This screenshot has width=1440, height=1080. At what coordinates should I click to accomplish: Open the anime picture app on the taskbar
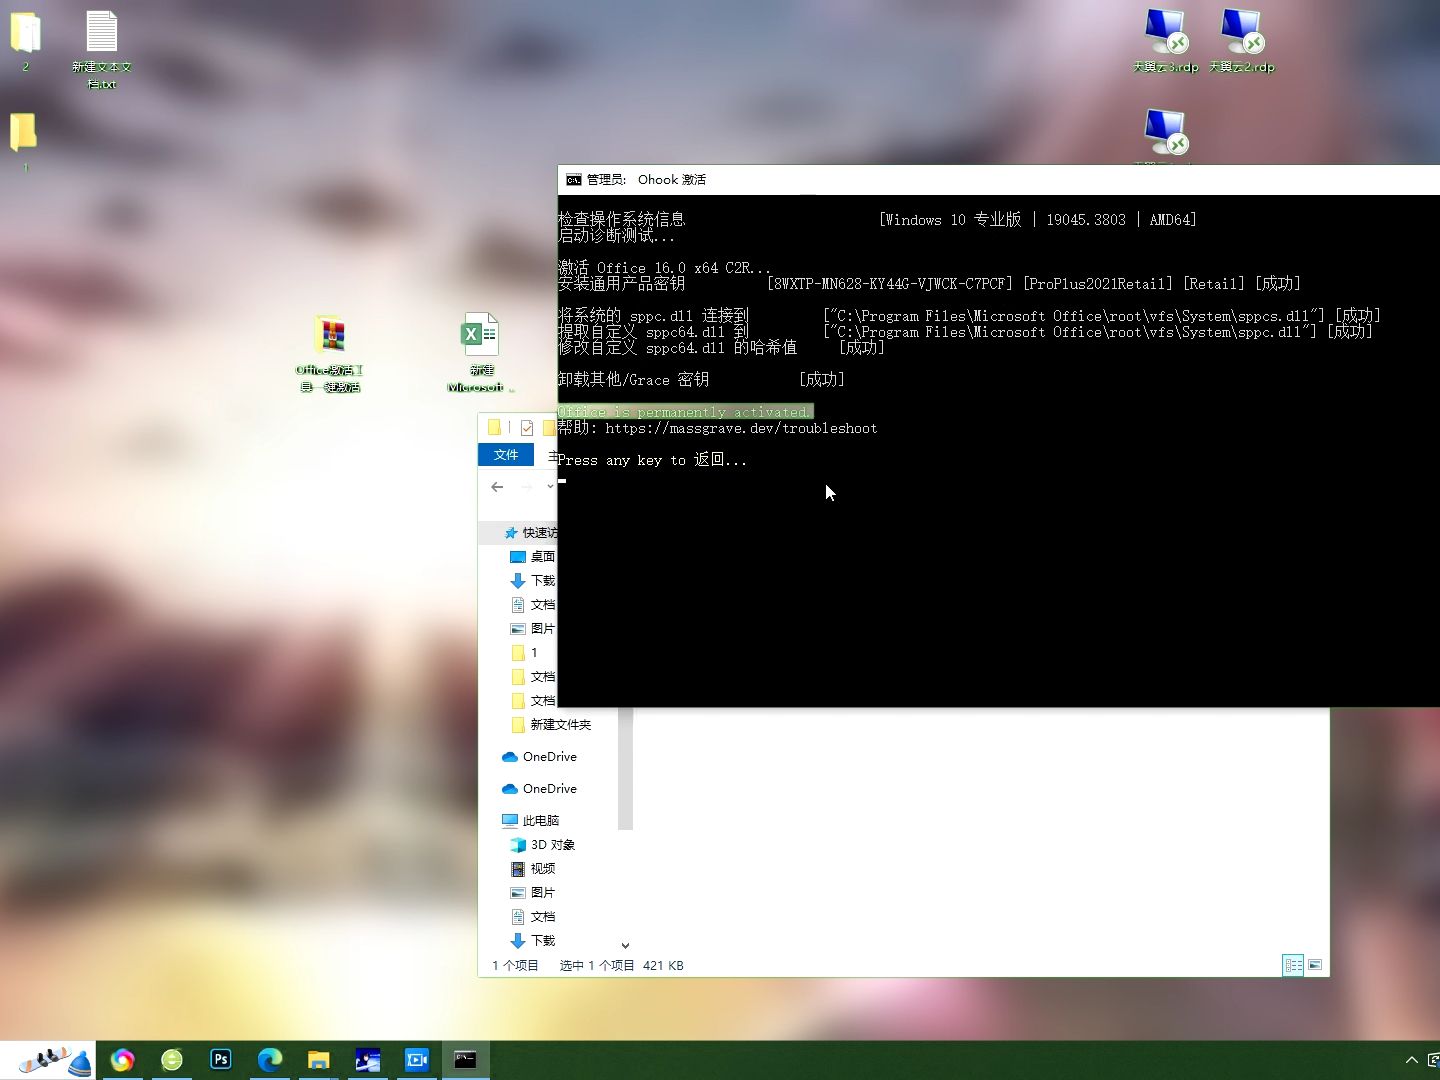click(368, 1060)
